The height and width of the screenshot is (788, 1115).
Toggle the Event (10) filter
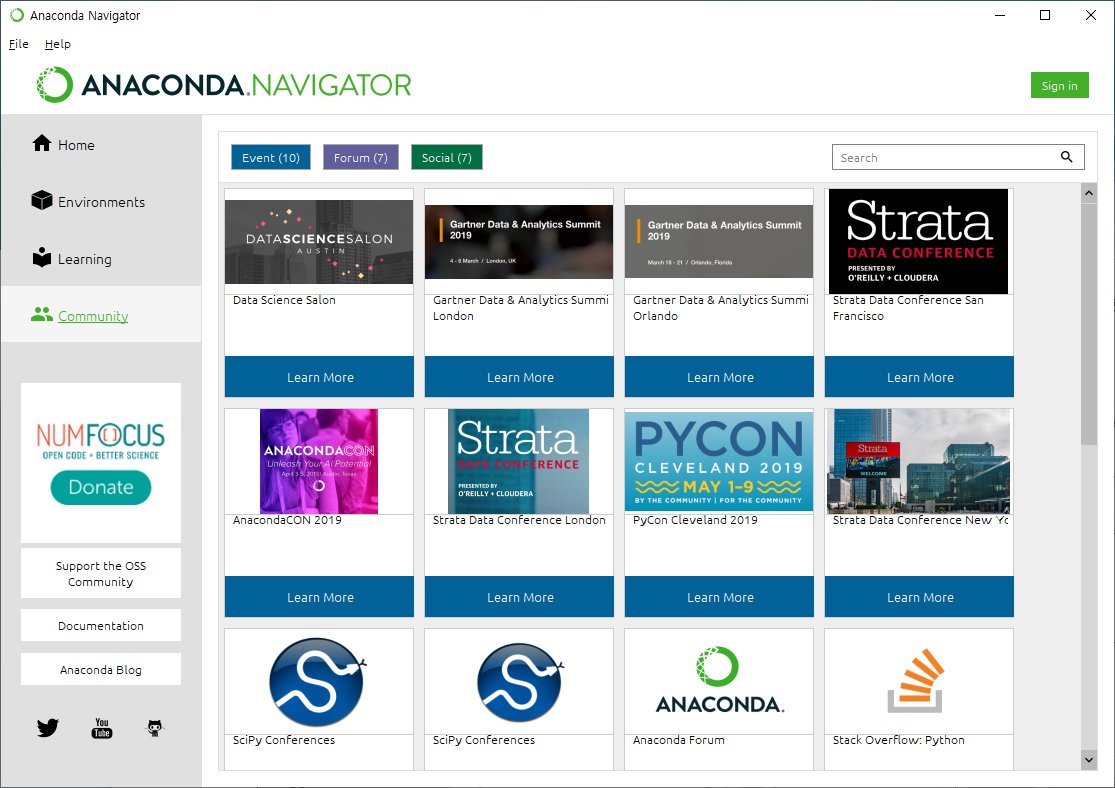coord(271,157)
